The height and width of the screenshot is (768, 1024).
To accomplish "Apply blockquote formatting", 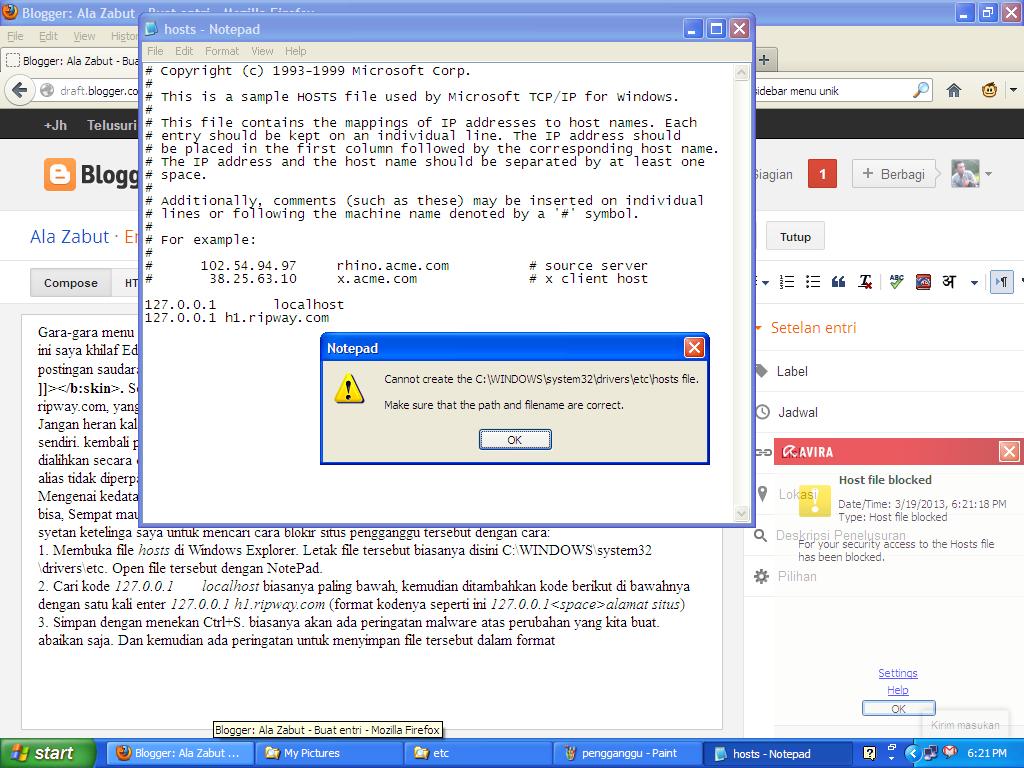I will (x=839, y=282).
